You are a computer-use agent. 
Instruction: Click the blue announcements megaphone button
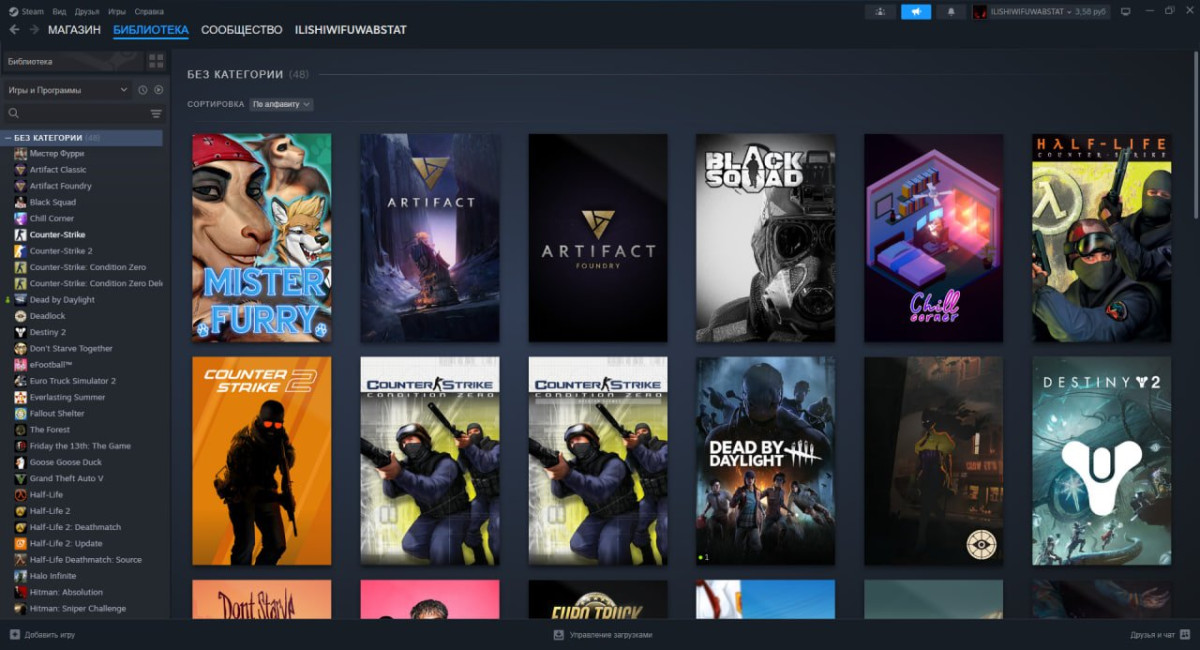coord(915,11)
